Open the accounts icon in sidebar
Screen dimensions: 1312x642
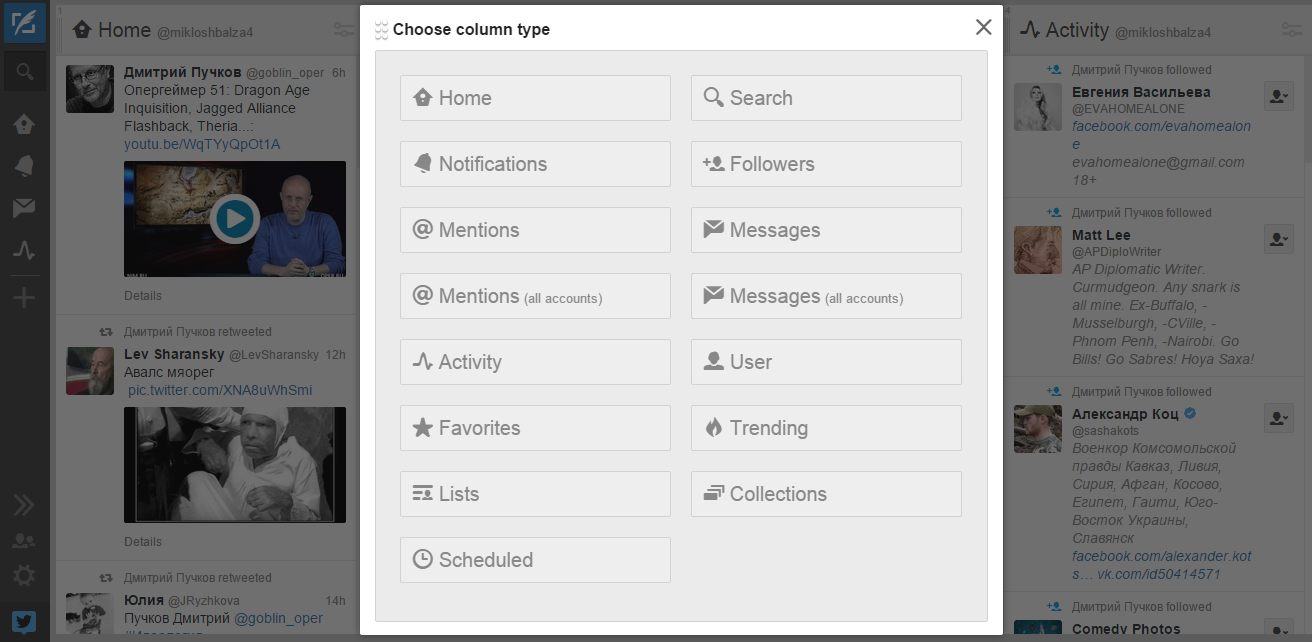click(x=24, y=541)
